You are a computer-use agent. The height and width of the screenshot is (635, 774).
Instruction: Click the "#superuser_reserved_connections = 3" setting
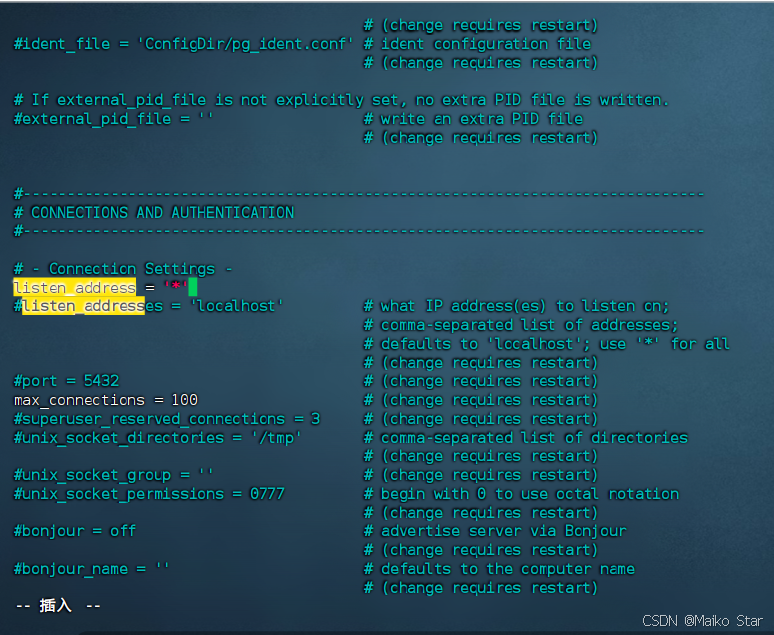point(167,419)
